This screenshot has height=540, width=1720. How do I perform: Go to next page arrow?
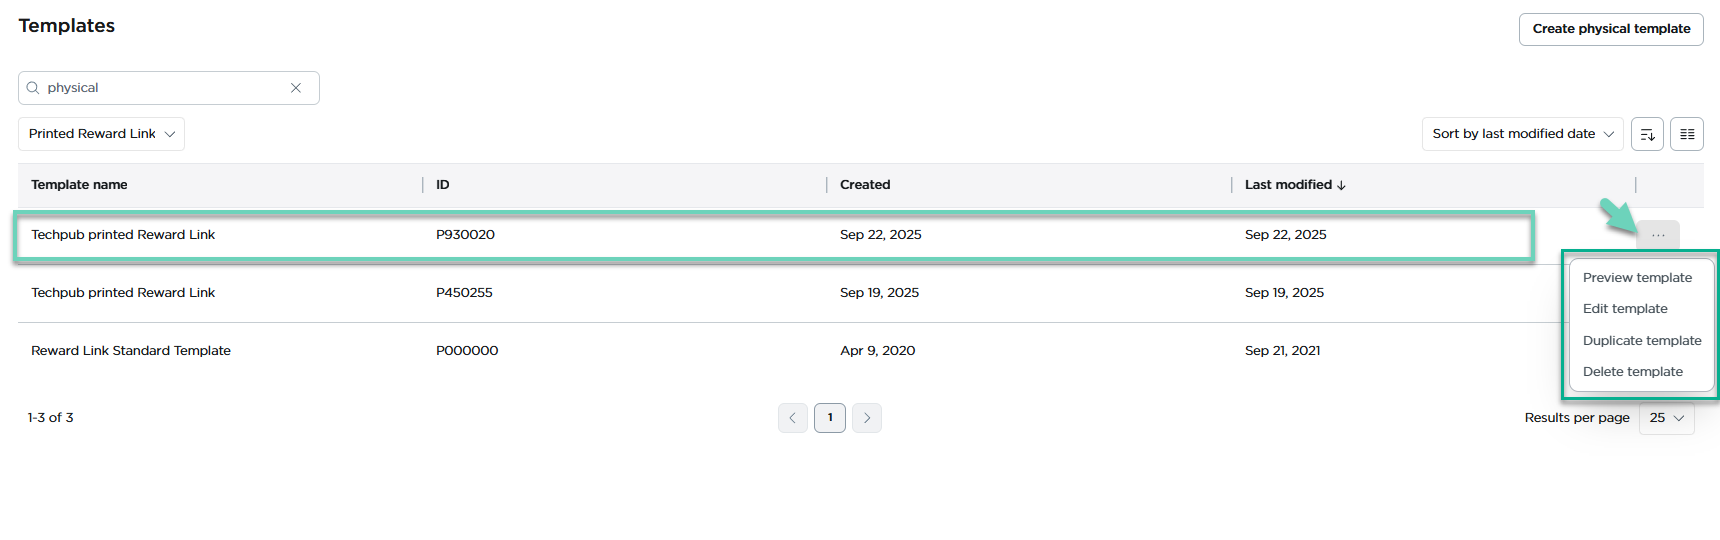pos(867,418)
